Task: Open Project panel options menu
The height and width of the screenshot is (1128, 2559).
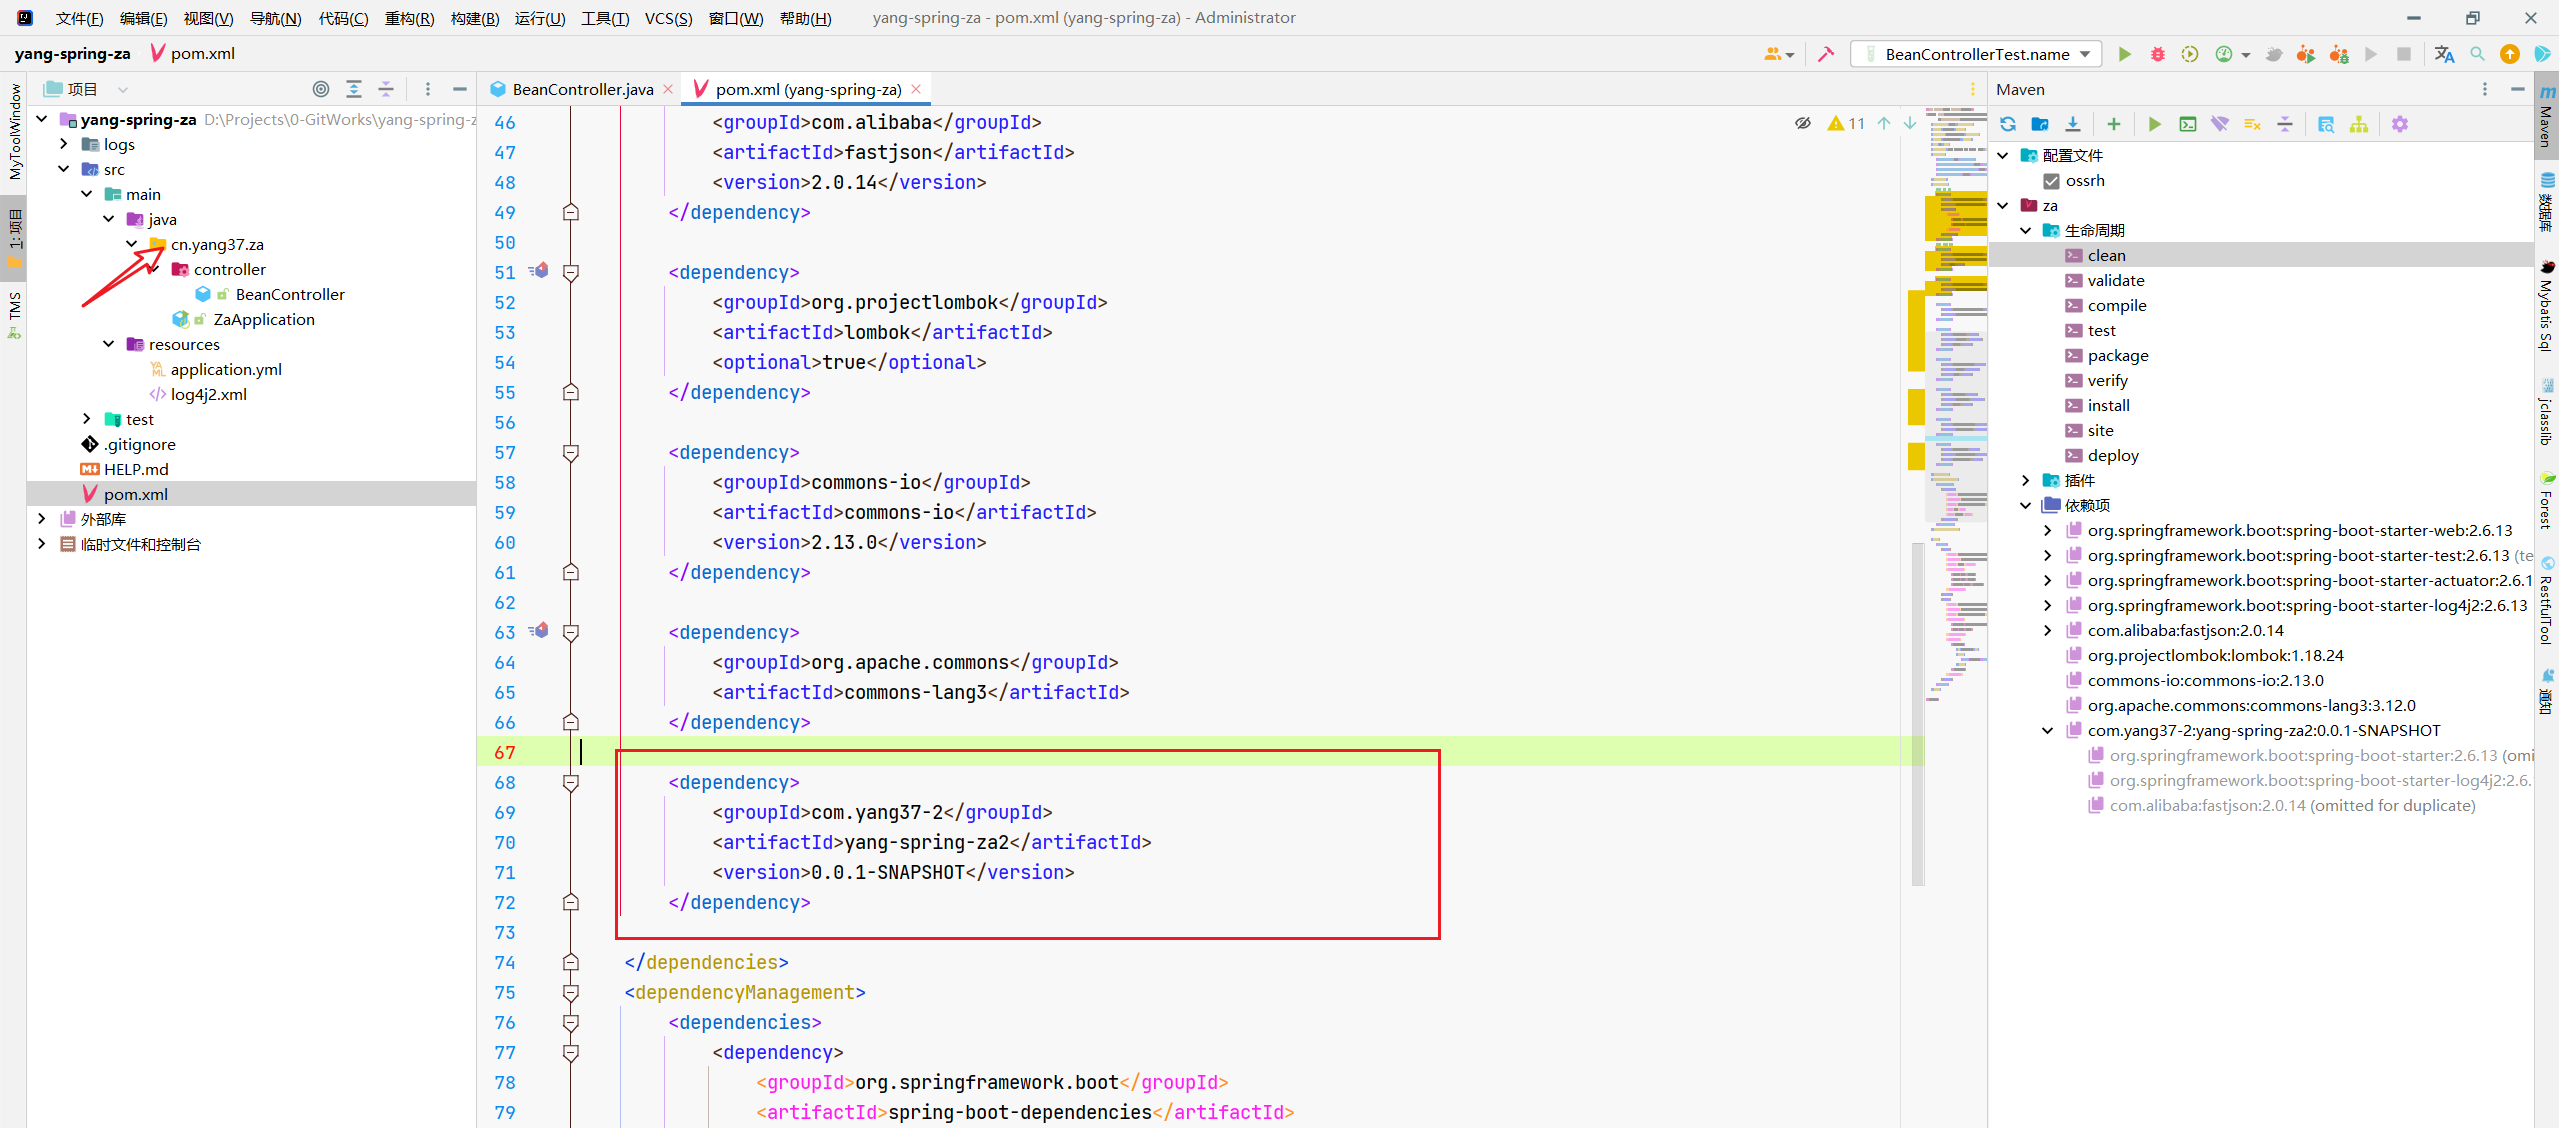Action: [x=428, y=89]
